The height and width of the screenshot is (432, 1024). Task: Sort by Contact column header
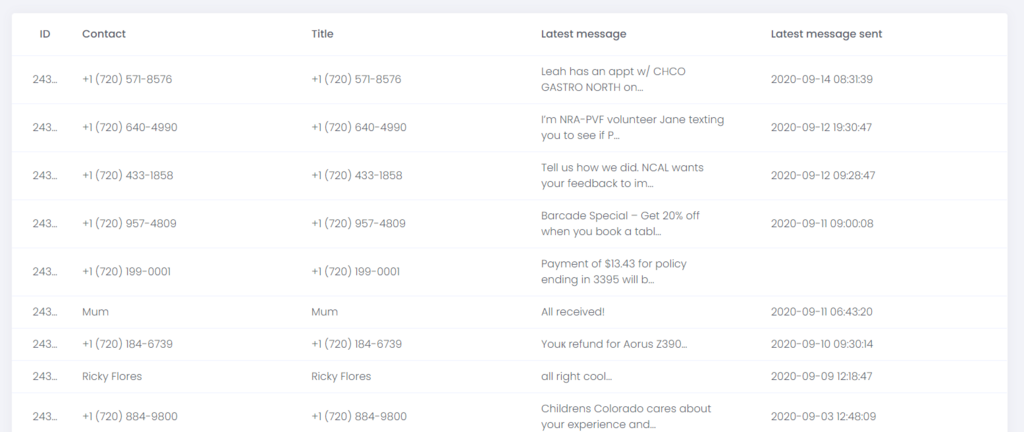click(104, 34)
